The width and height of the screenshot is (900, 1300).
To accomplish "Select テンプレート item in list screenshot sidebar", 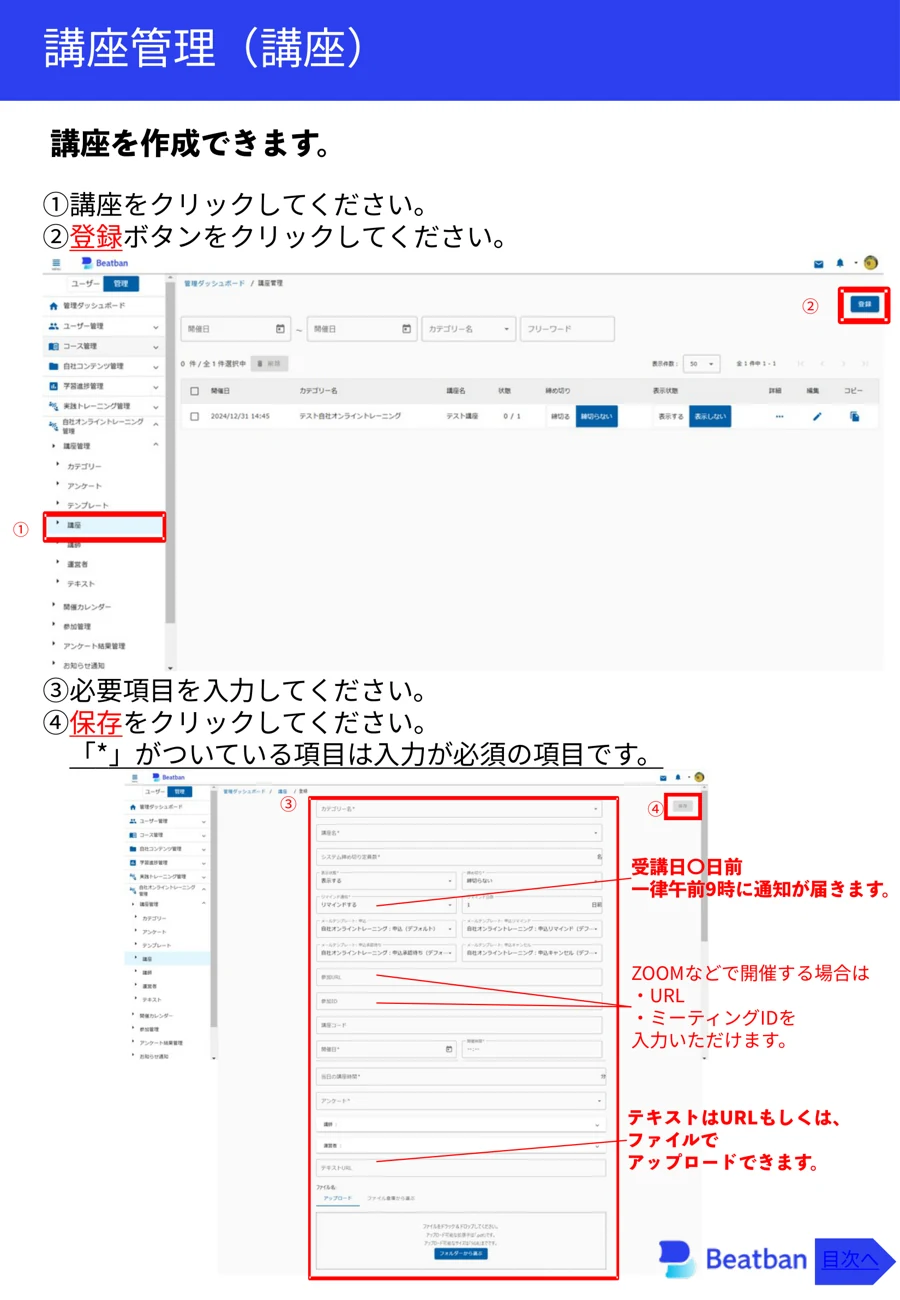I will 88,505.
